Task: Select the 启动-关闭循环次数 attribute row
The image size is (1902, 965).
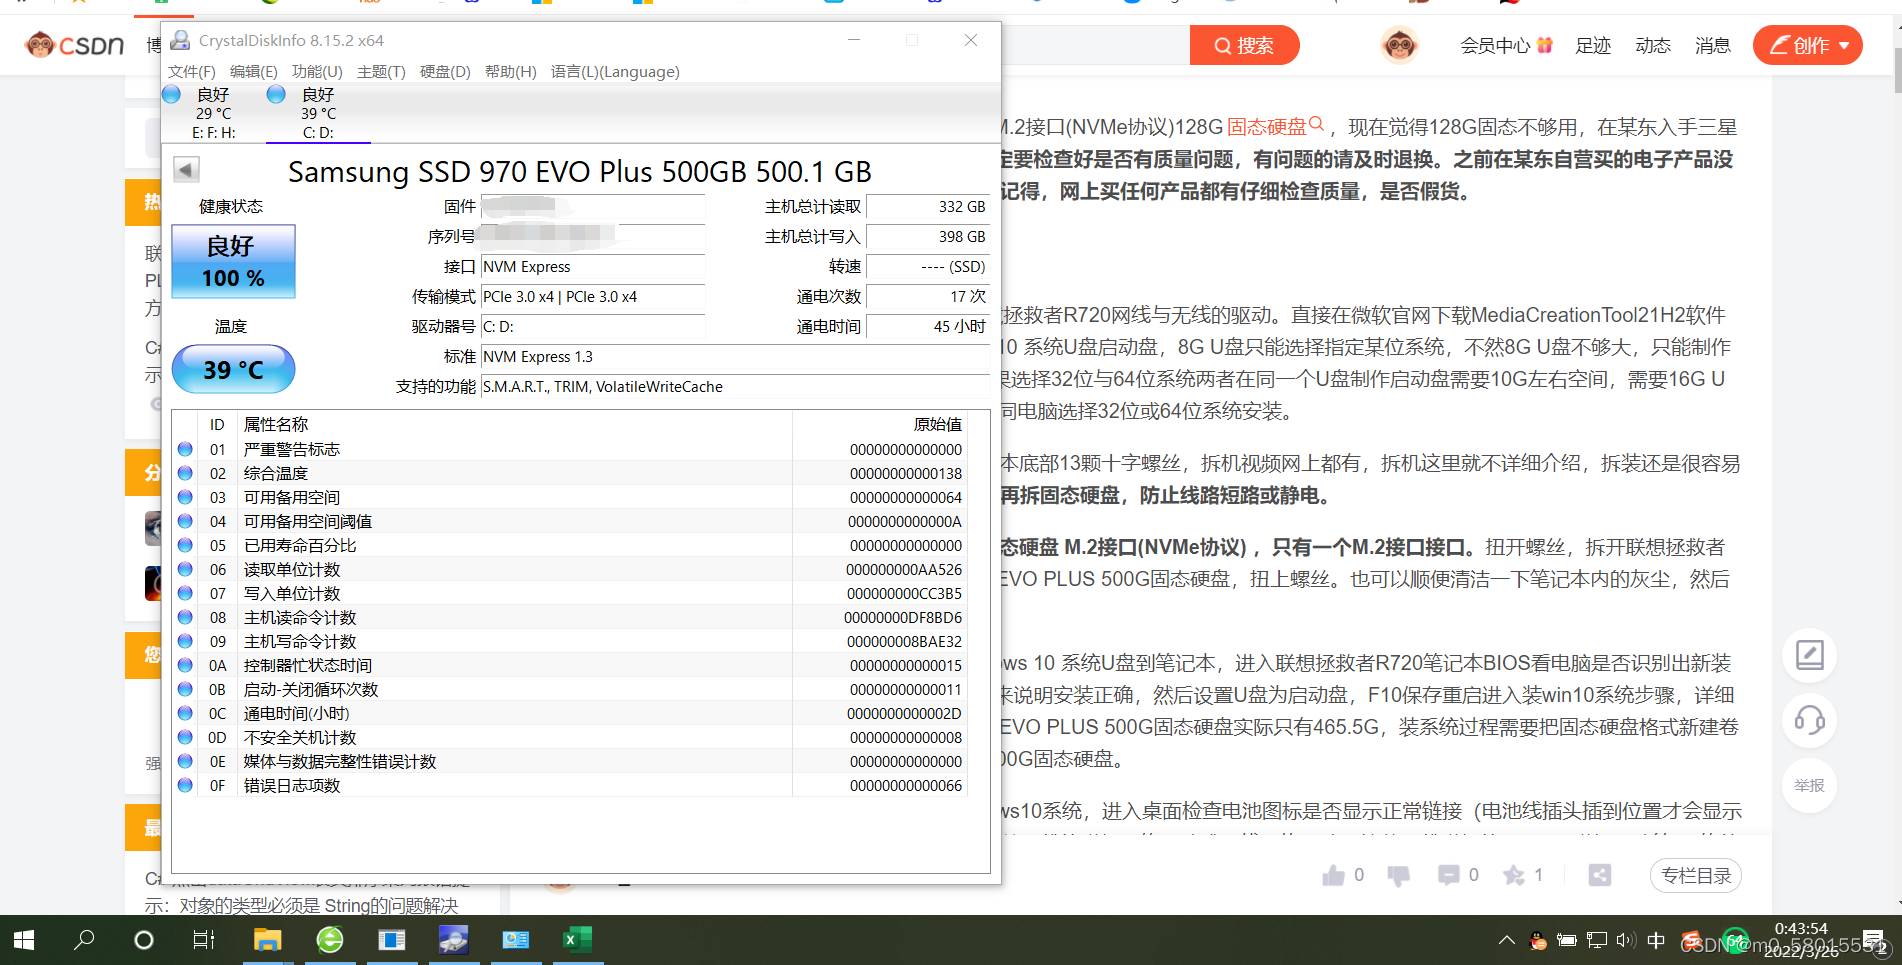Action: tap(570, 689)
